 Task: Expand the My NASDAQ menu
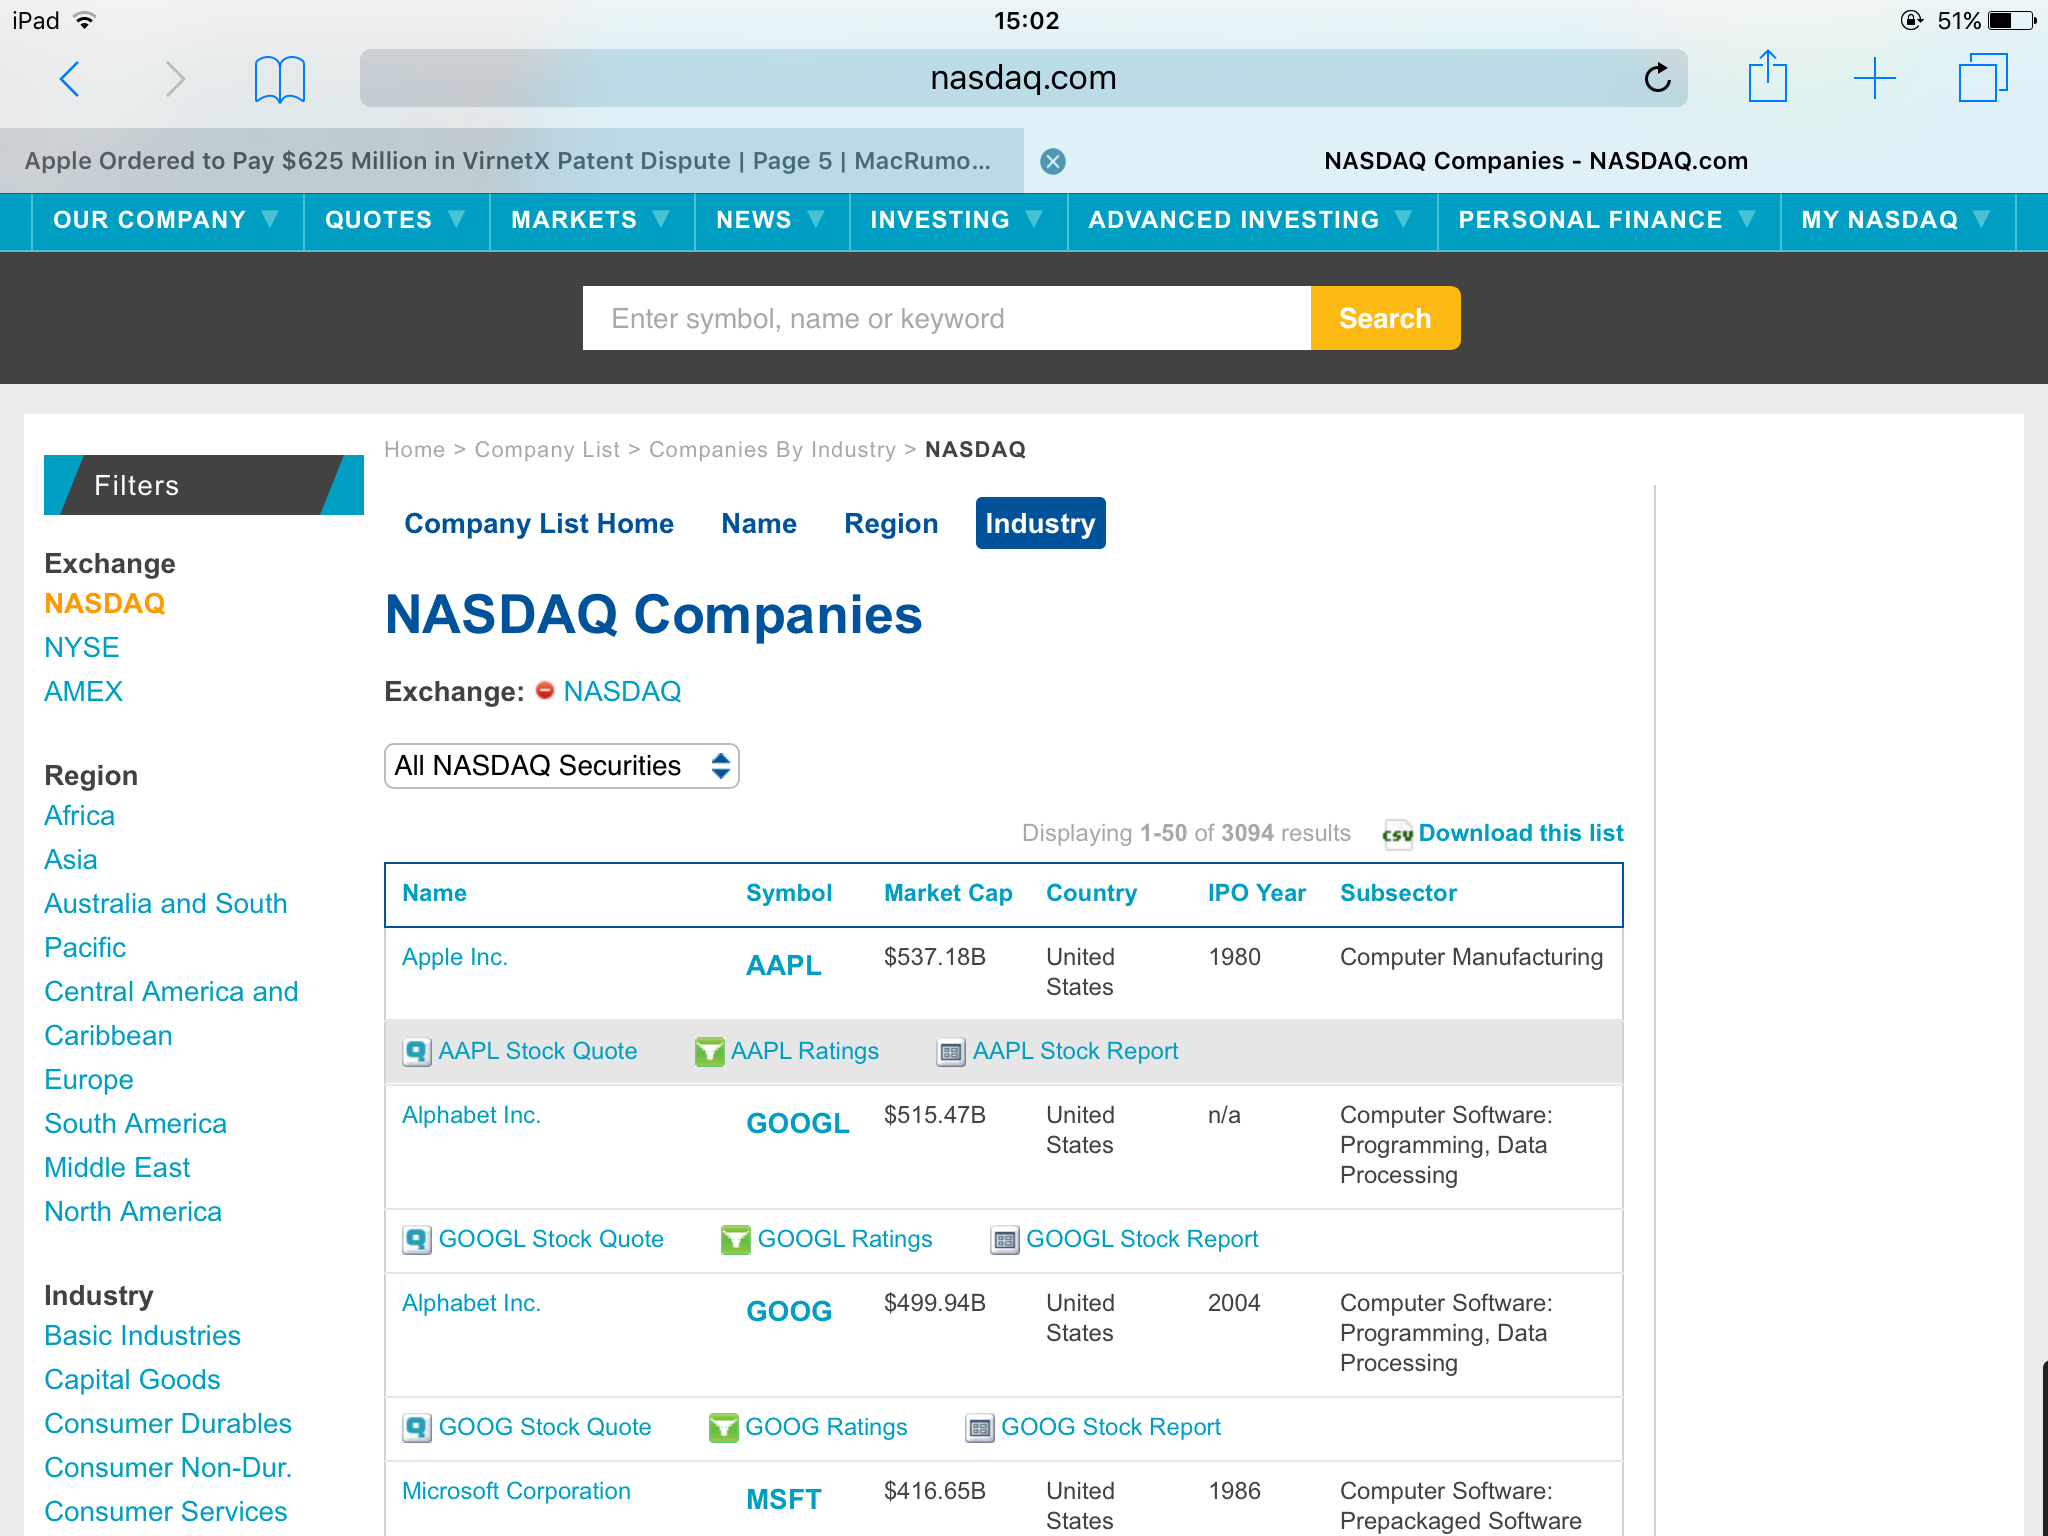tap(1897, 220)
